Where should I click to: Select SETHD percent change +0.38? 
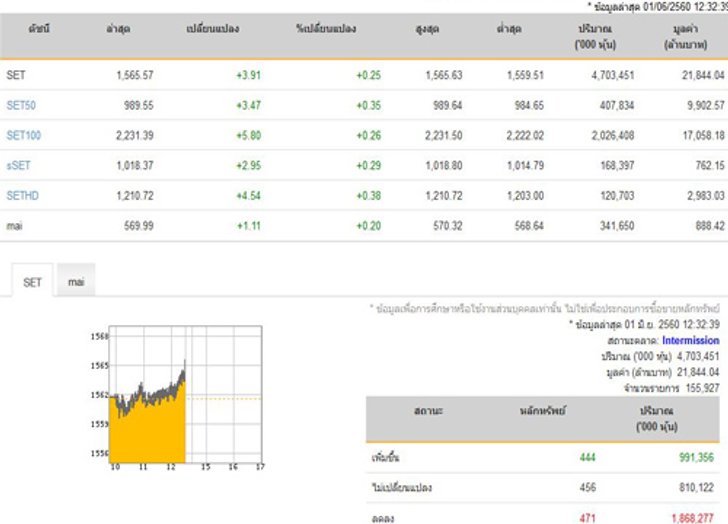(x=369, y=196)
